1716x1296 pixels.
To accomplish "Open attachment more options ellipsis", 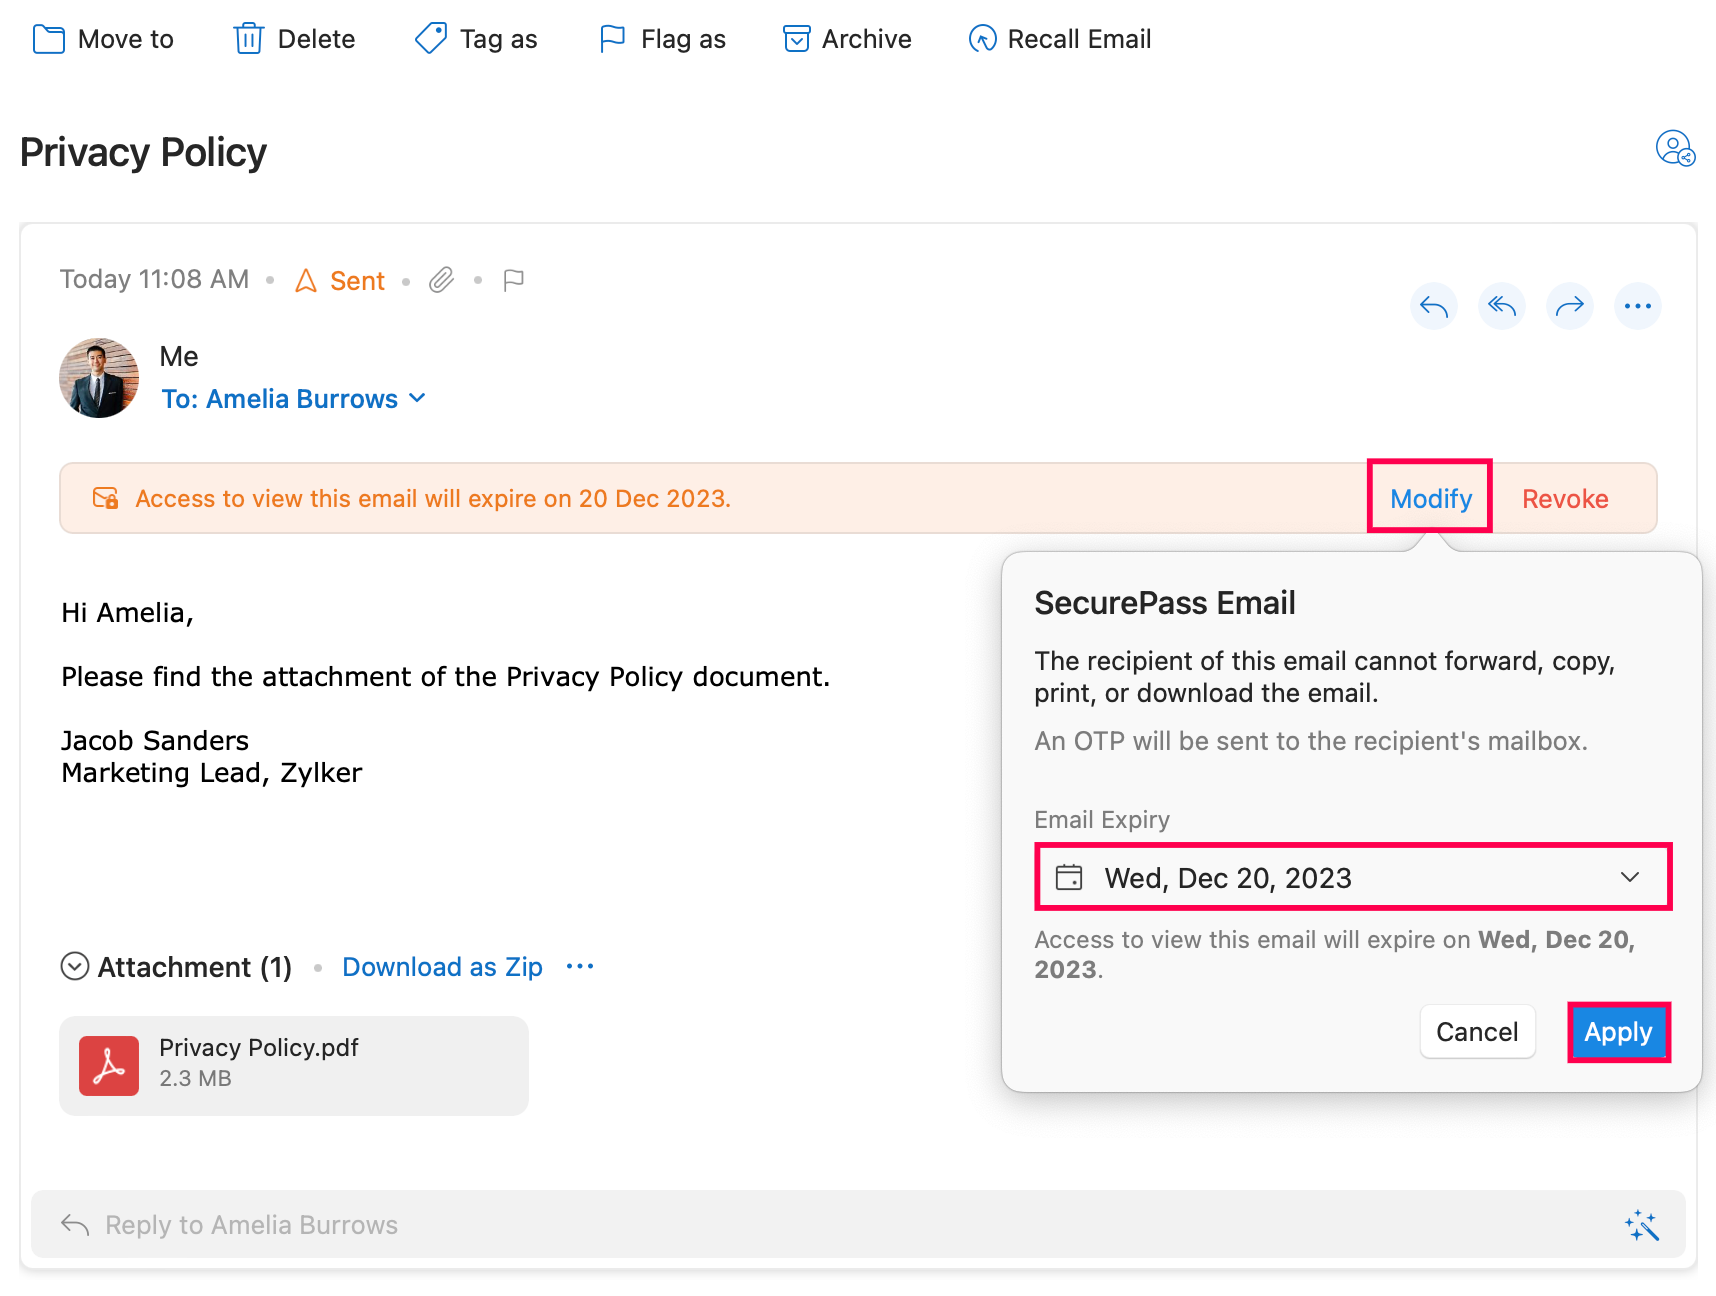I will tap(580, 966).
